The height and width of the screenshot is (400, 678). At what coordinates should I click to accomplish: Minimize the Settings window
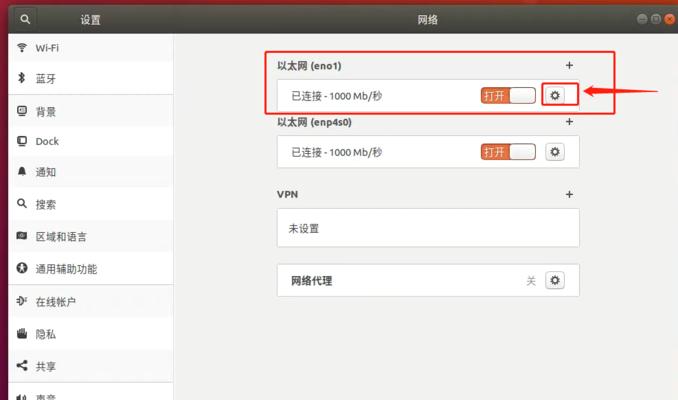(x=642, y=19)
